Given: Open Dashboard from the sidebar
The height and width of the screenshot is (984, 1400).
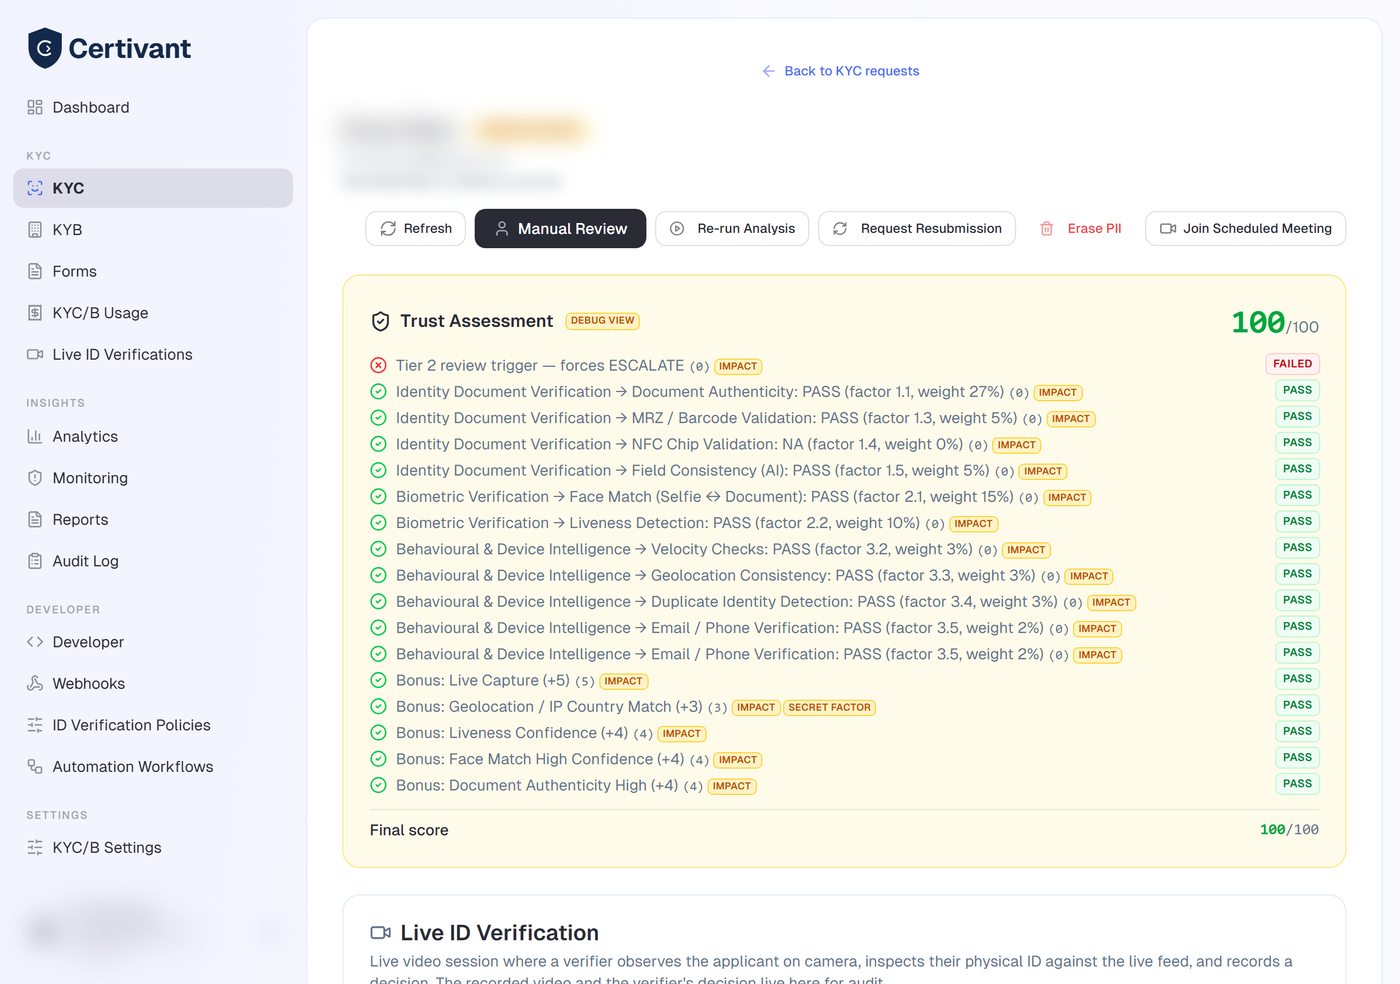Looking at the screenshot, I should pyautogui.click(x=153, y=107).
